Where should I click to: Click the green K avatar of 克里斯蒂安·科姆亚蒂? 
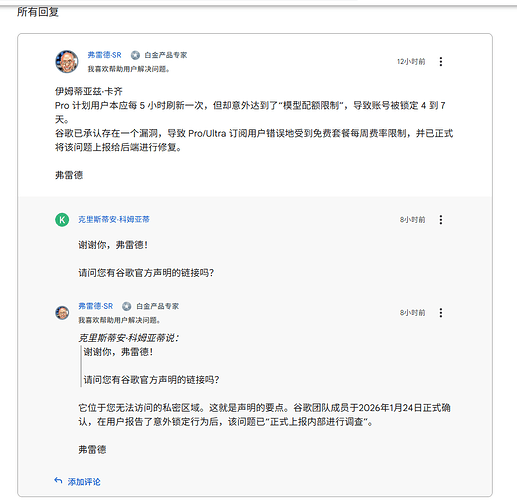(x=62, y=220)
